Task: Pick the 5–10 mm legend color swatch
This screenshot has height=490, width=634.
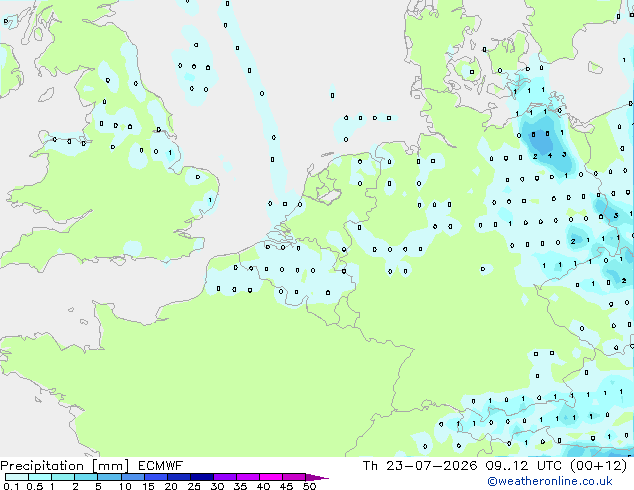Action: click(109, 477)
